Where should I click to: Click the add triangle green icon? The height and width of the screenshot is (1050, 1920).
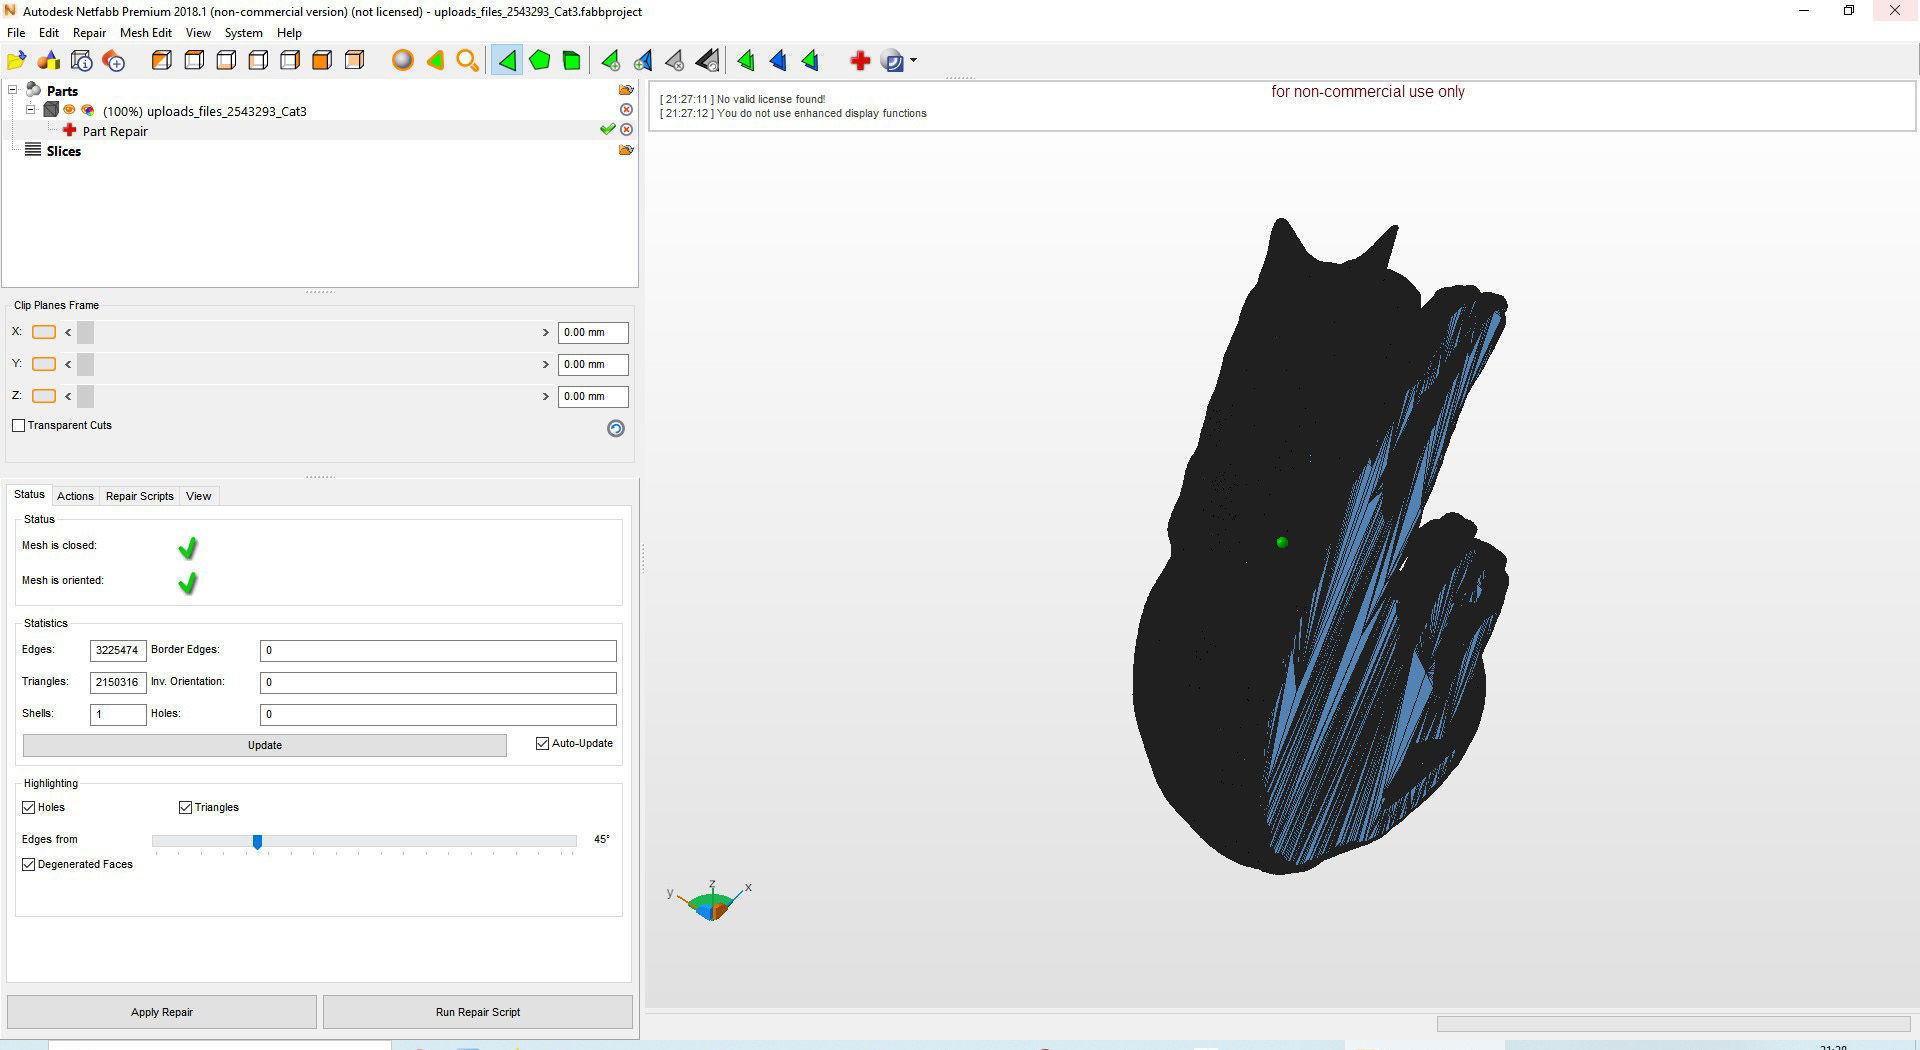click(611, 61)
